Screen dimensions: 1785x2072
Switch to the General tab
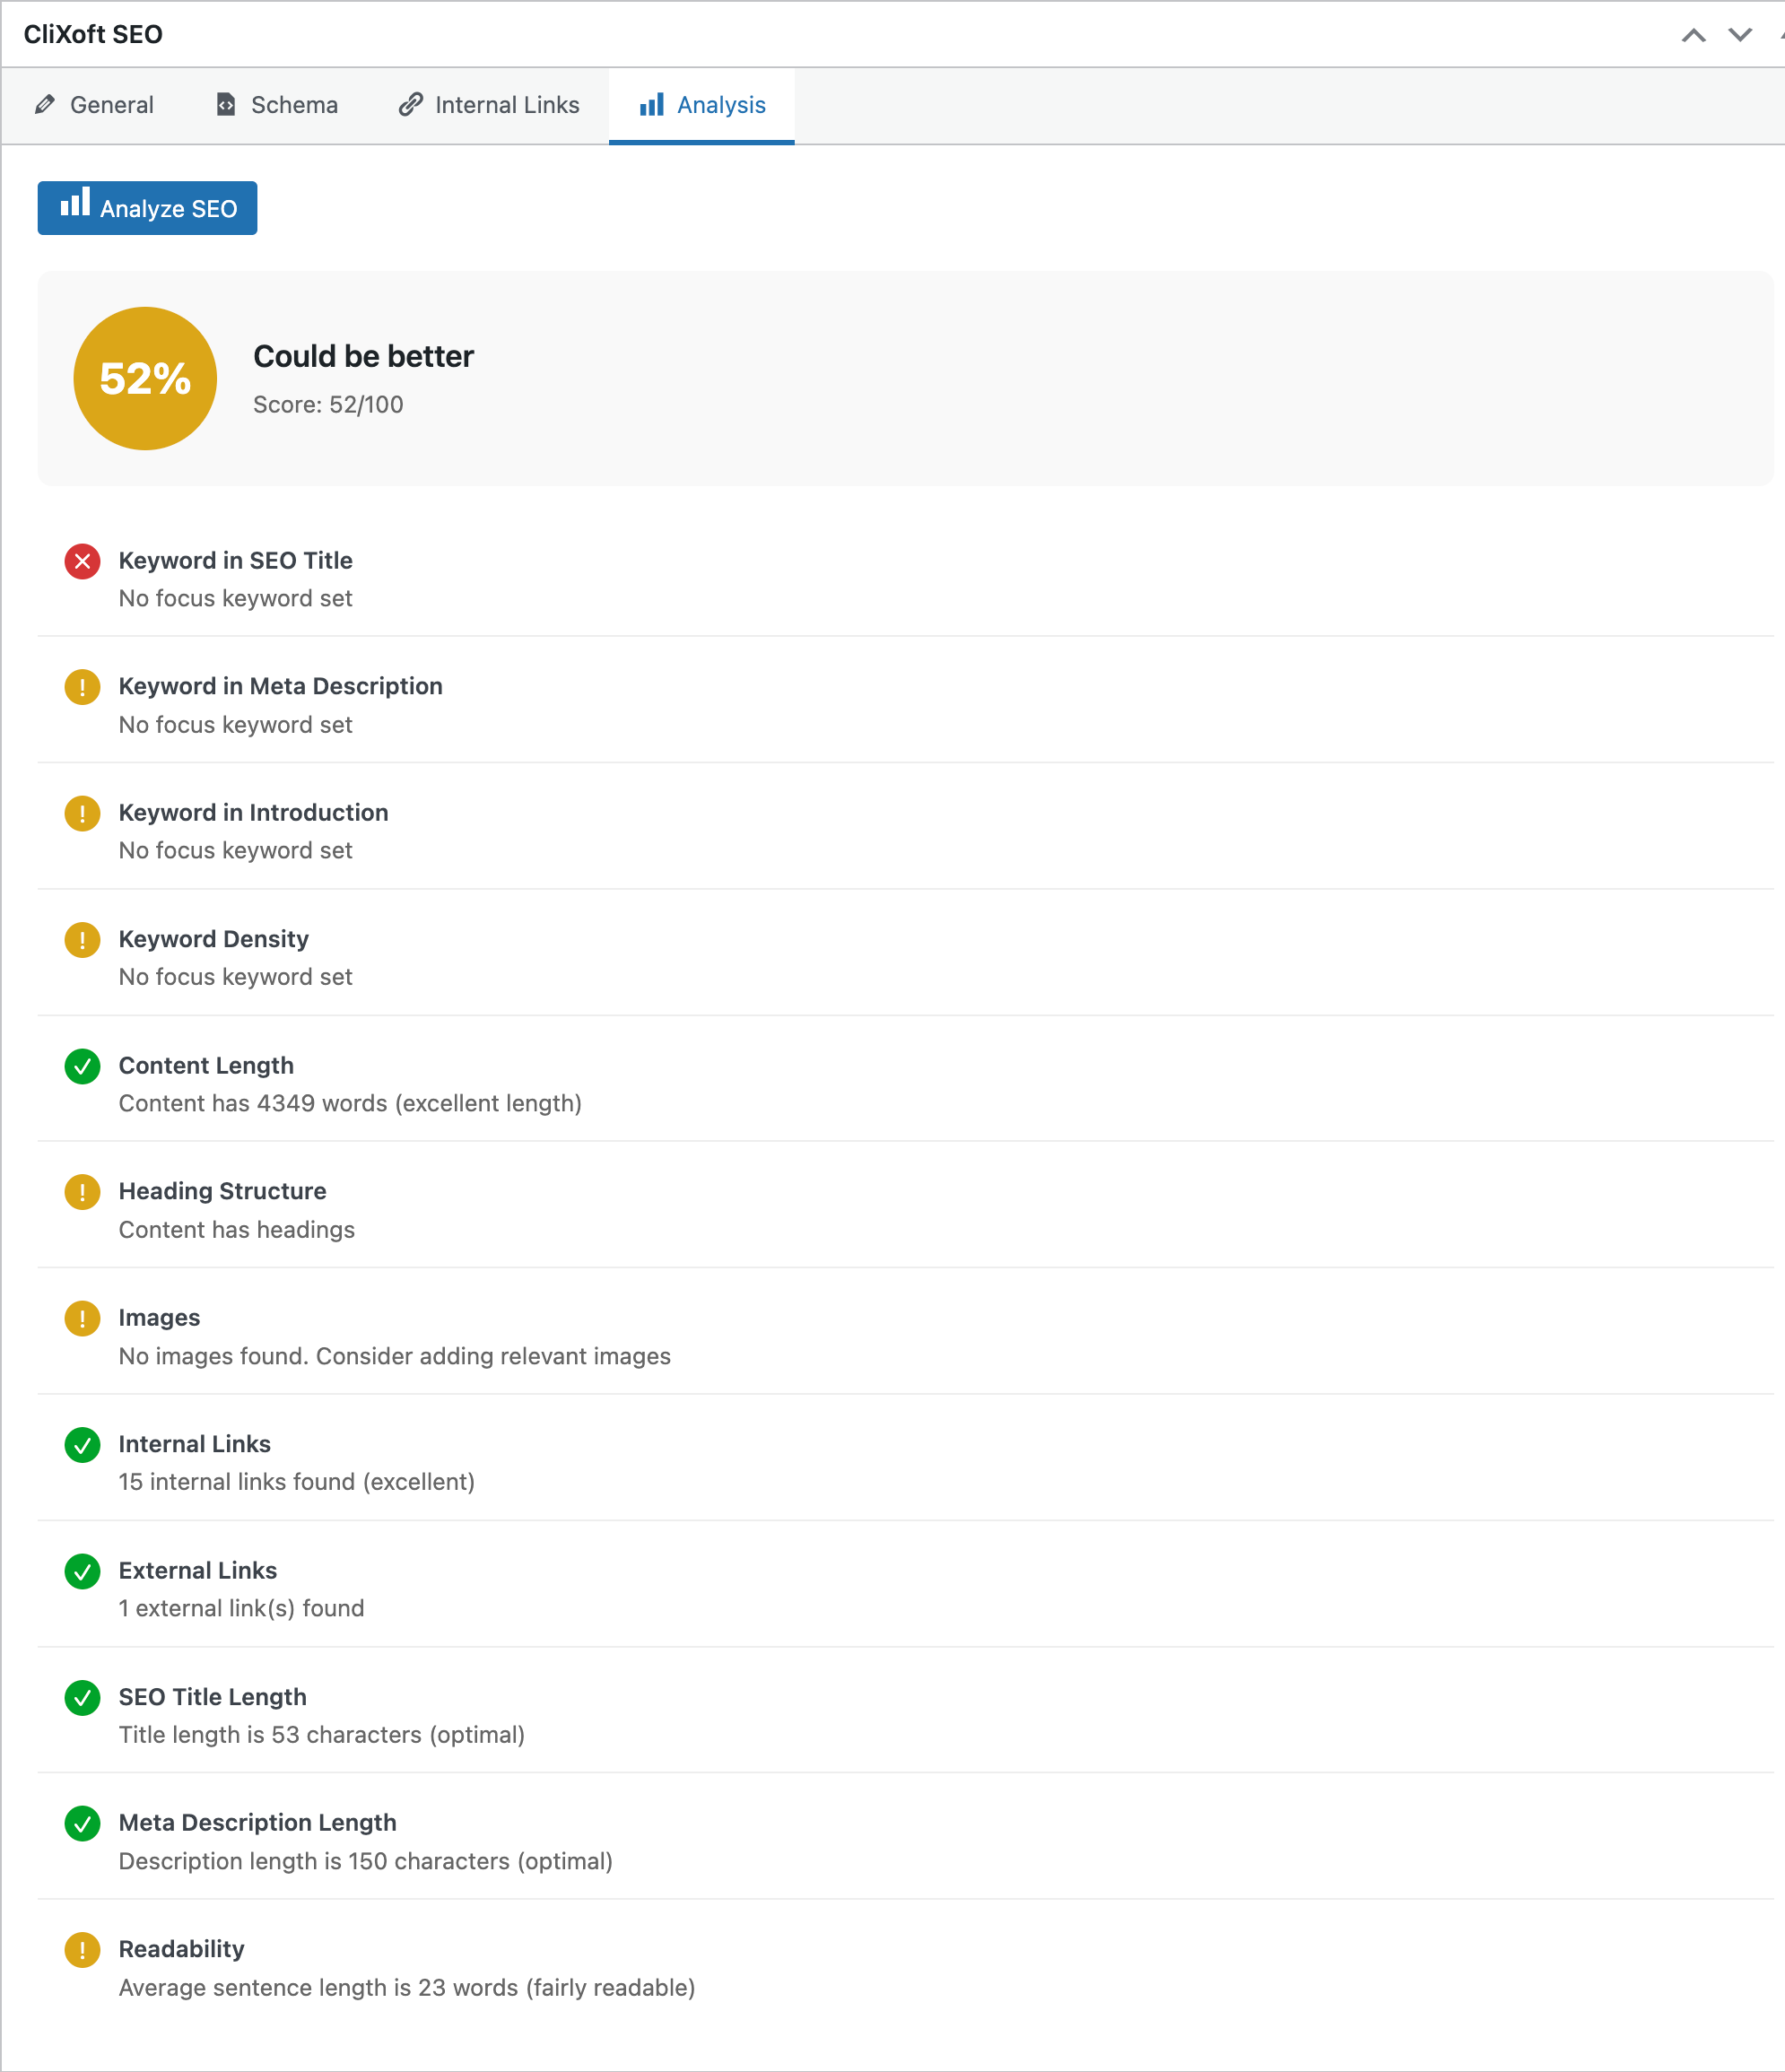(x=94, y=105)
